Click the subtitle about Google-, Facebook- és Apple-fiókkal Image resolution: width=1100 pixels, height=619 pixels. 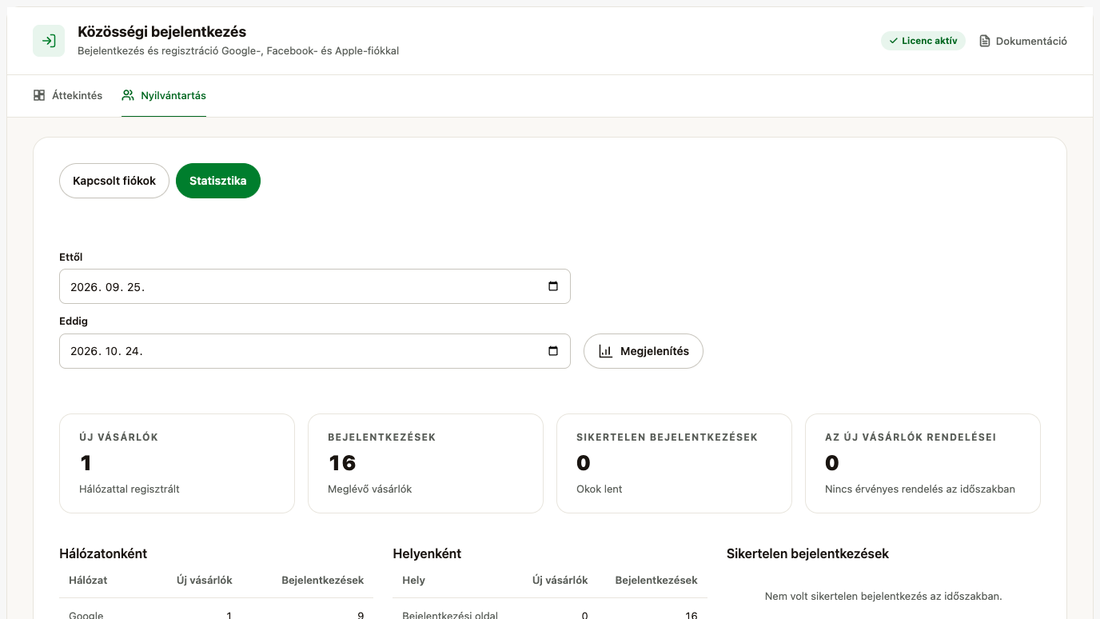239,51
